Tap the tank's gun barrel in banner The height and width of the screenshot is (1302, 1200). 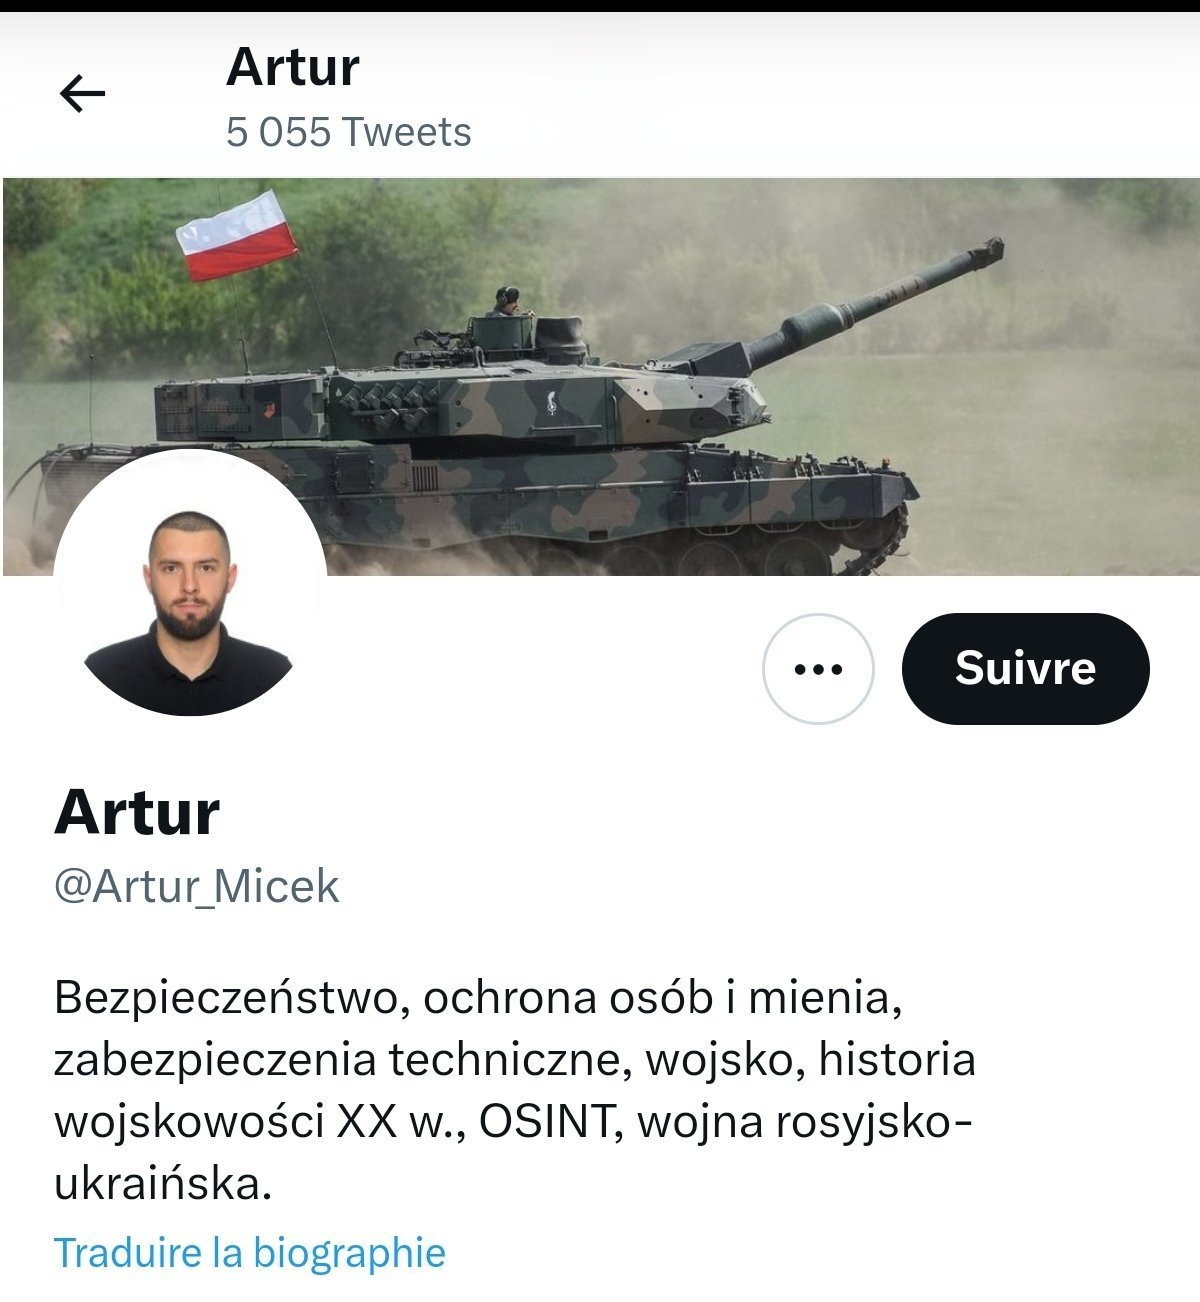pyautogui.click(x=874, y=297)
